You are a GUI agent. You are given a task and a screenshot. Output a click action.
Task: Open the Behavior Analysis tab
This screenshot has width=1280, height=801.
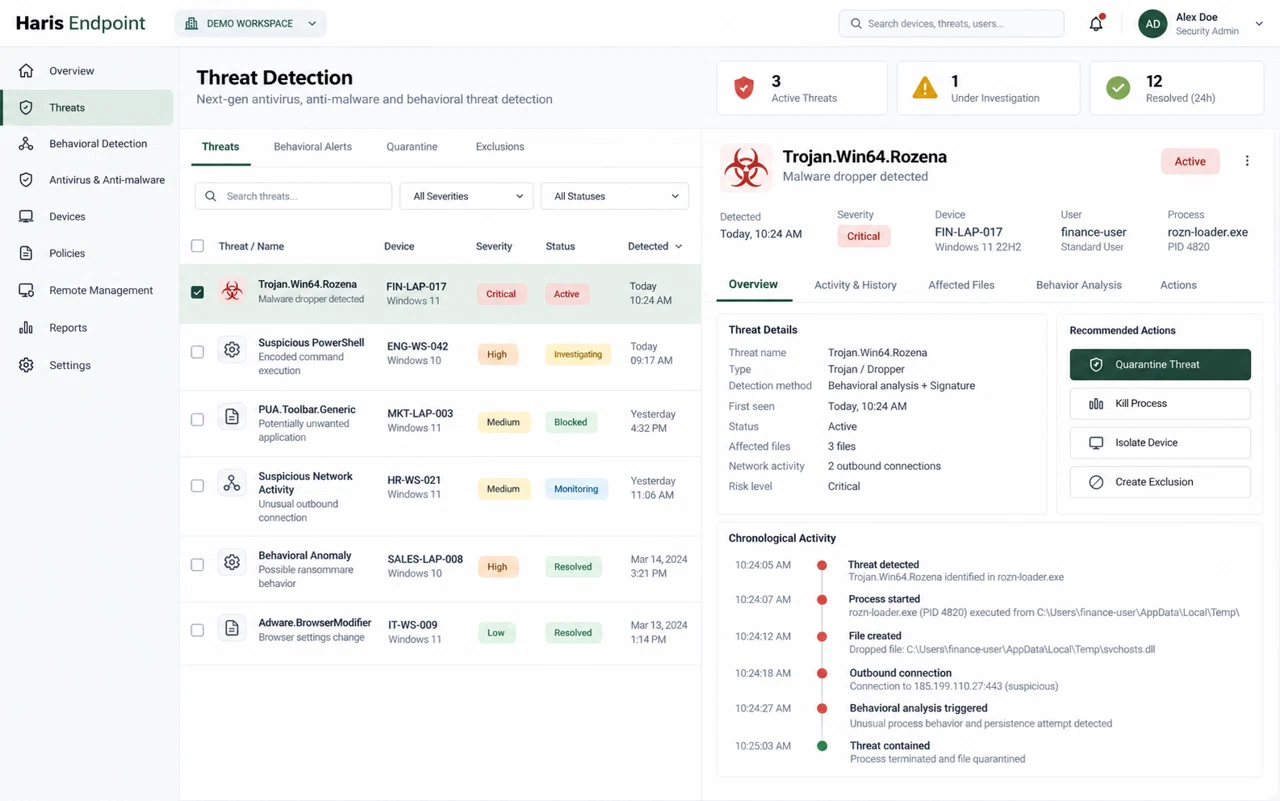[x=1079, y=285]
